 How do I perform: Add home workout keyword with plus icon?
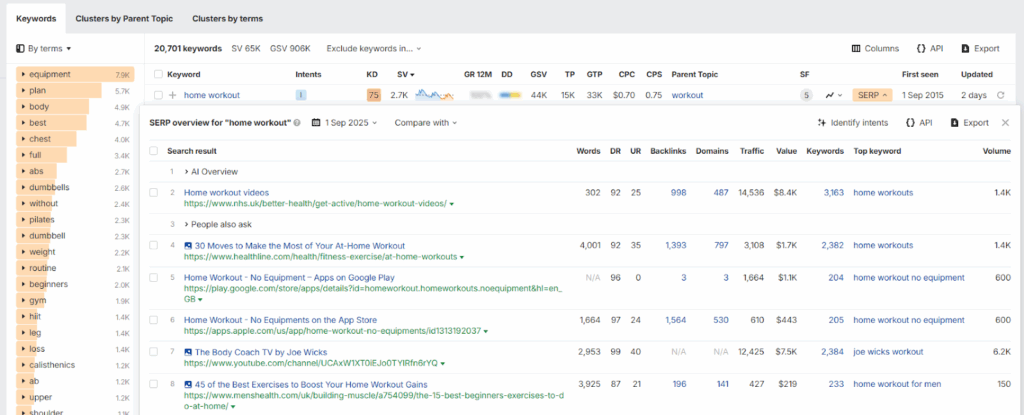(x=173, y=95)
